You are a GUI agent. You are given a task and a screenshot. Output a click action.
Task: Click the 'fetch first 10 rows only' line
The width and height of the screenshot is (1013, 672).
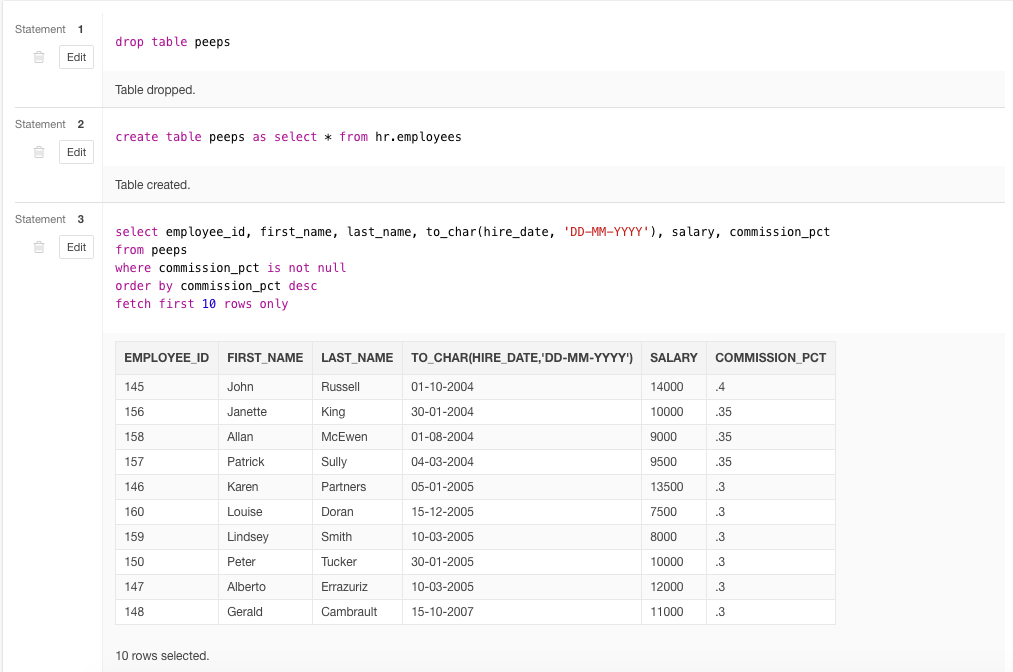point(202,304)
